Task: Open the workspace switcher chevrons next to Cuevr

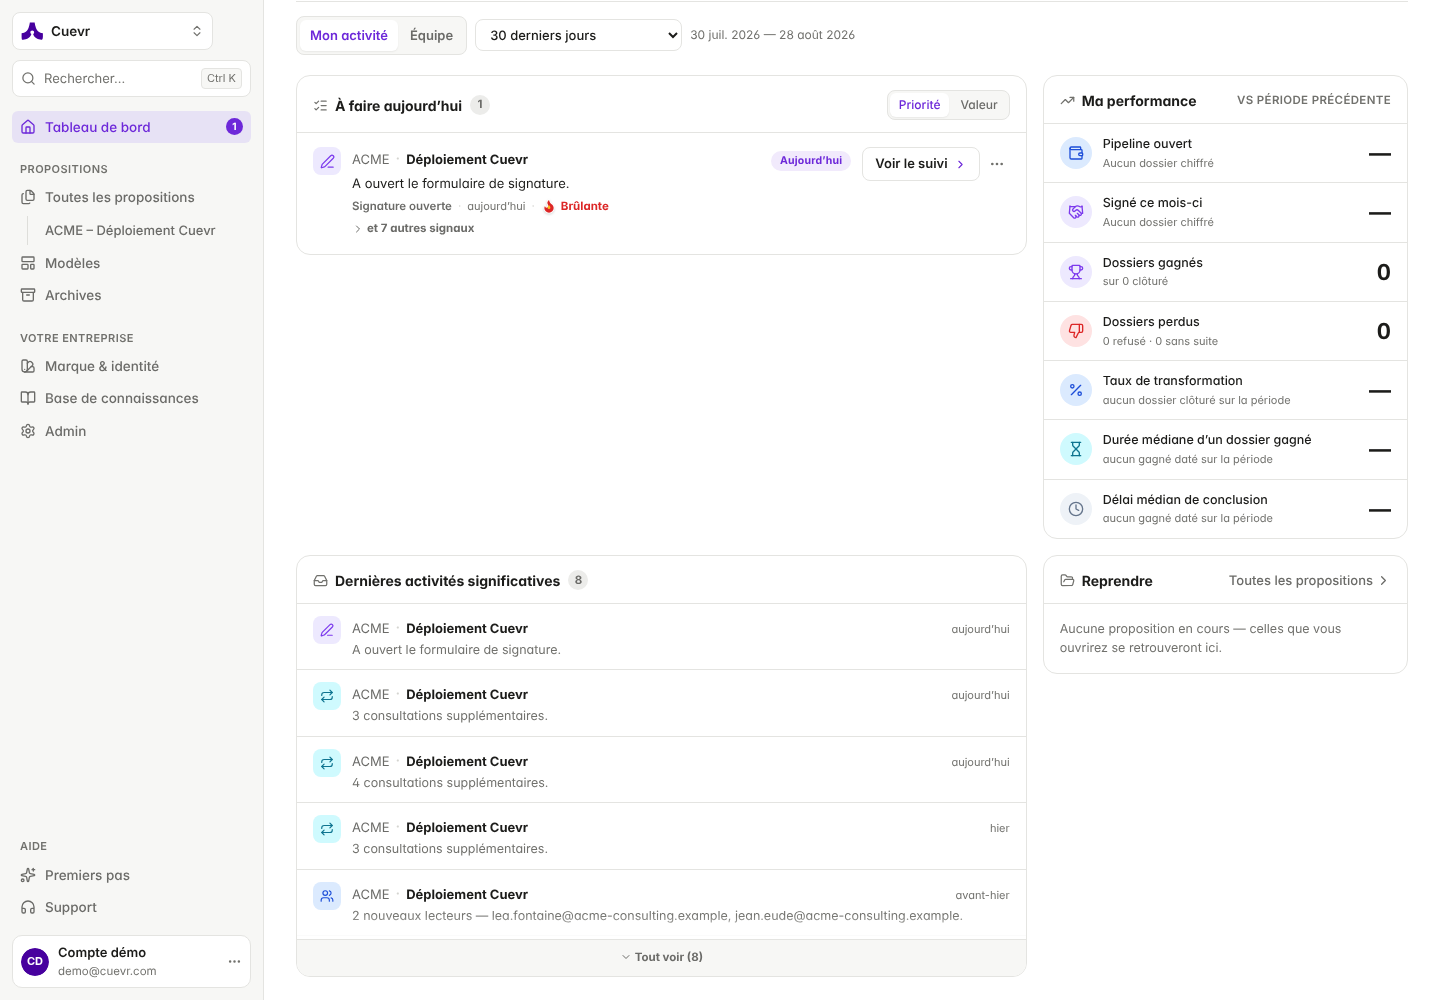Action: click(197, 31)
